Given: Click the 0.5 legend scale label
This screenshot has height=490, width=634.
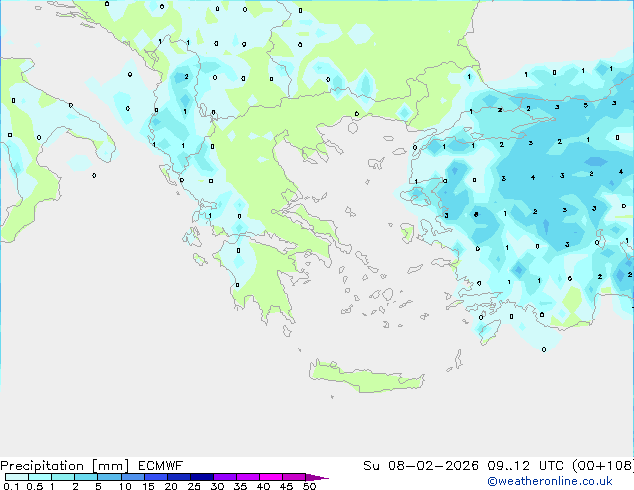Looking at the screenshot, I should point(34,486).
